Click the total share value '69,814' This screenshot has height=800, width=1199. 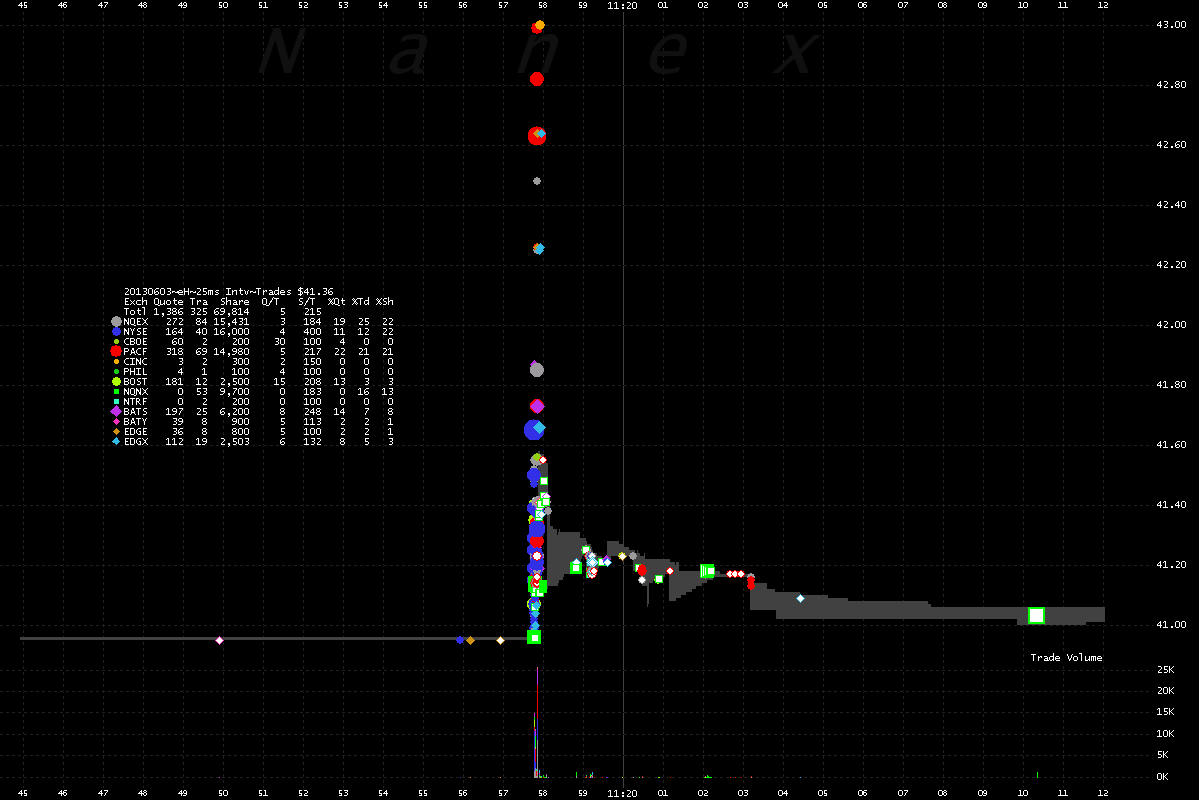[x=232, y=311]
